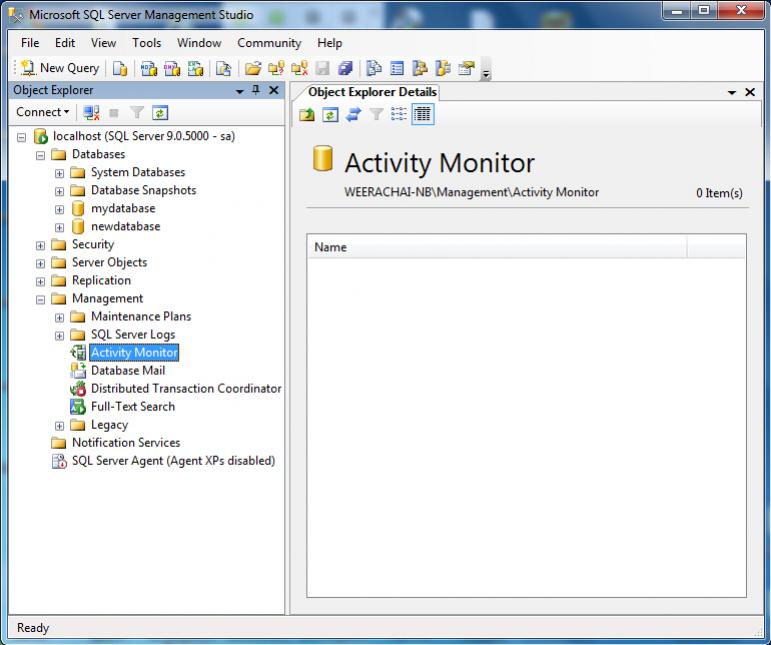The height and width of the screenshot is (645, 771).
Task: Click the Open File folder icon
Action: click(253, 68)
